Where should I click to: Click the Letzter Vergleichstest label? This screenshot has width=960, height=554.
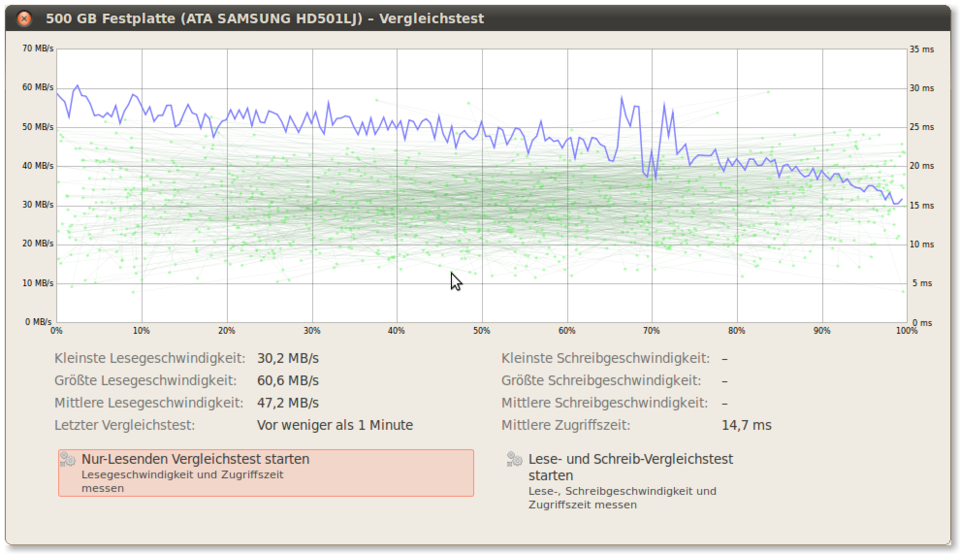(124, 425)
